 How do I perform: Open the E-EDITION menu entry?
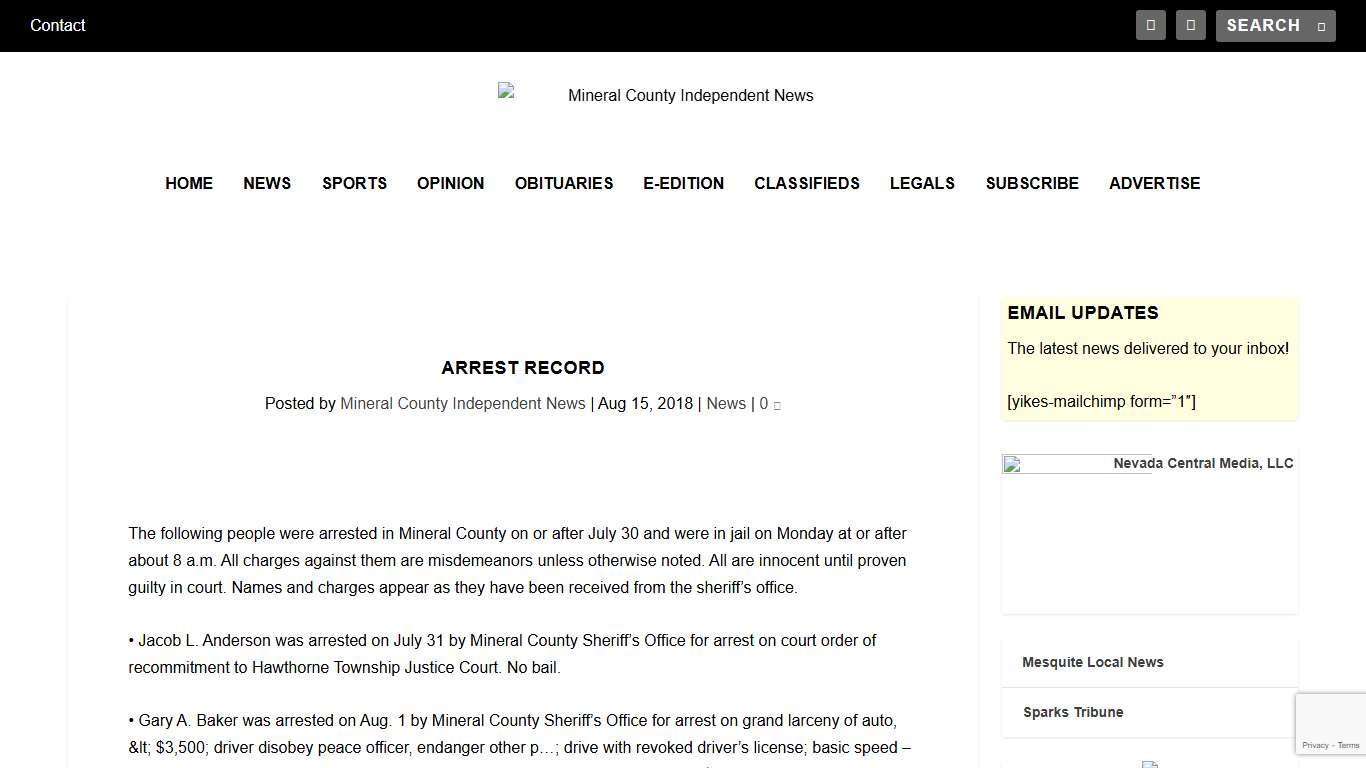pyautogui.click(x=683, y=183)
